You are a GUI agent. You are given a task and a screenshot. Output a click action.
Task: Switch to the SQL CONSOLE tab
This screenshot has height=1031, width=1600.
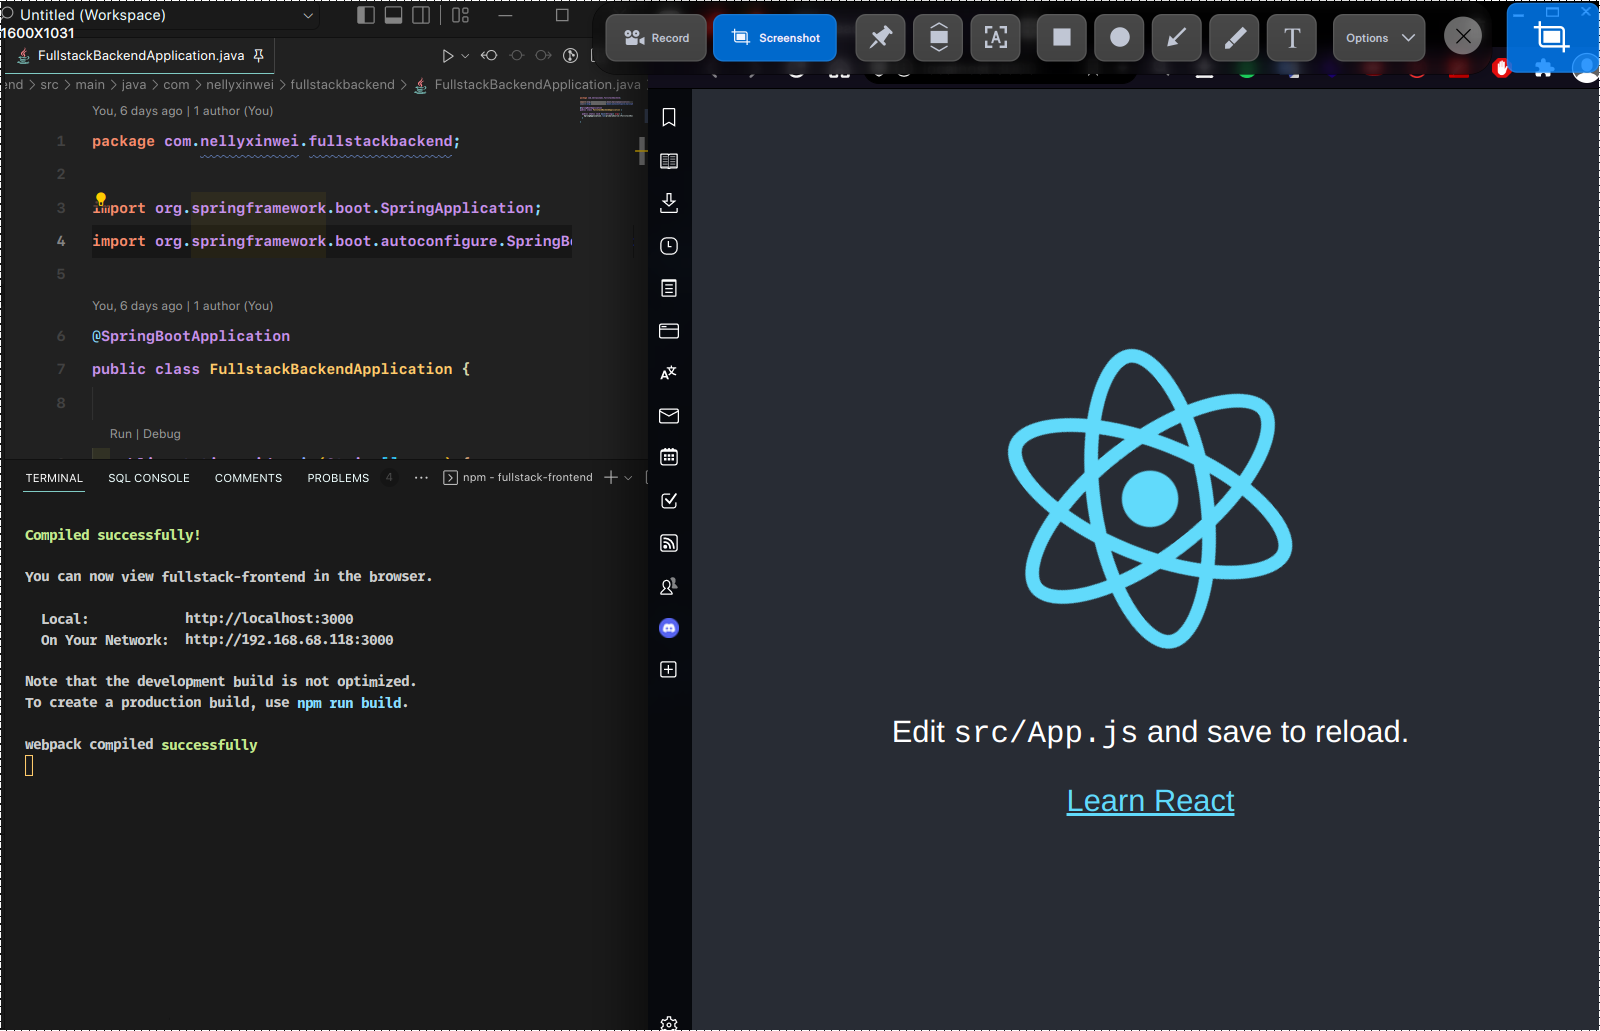[x=149, y=478]
